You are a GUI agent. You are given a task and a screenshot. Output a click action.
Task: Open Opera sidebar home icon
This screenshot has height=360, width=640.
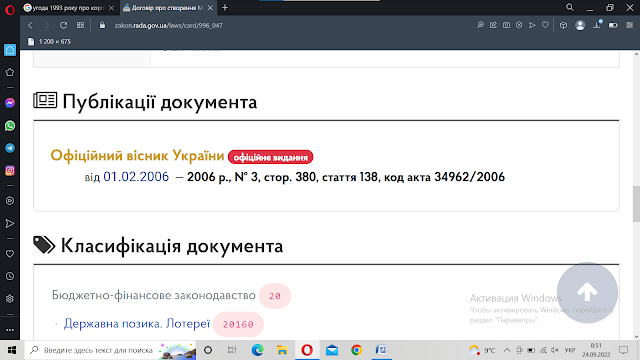10,50
